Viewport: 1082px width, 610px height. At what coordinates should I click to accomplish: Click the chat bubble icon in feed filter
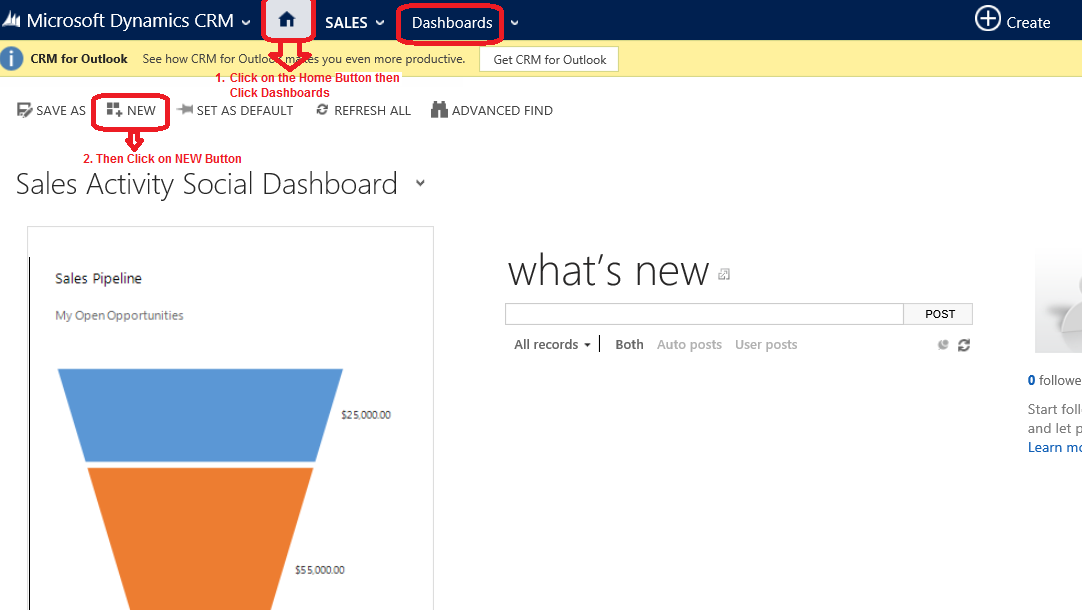(x=943, y=344)
